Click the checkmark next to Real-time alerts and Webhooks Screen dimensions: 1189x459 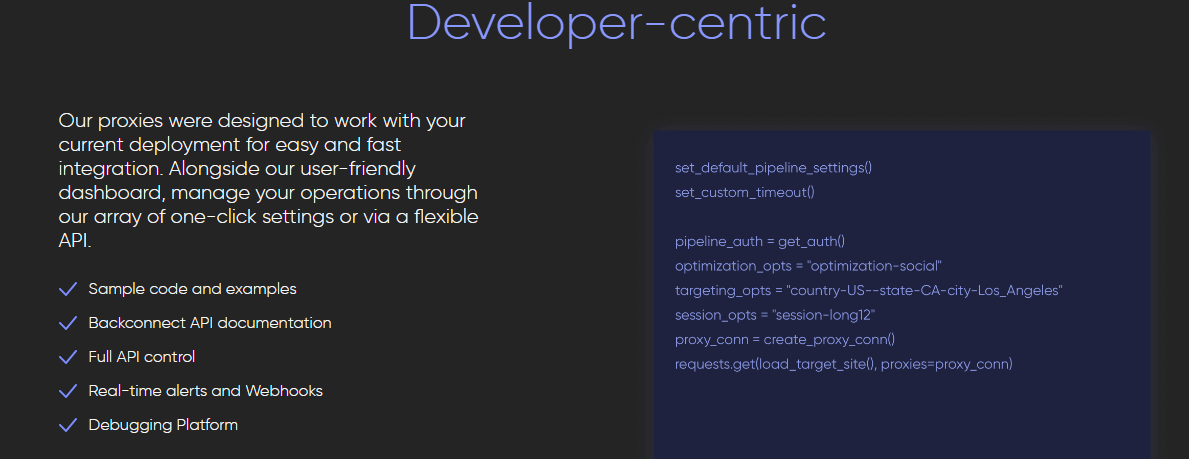(x=68, y=391)
